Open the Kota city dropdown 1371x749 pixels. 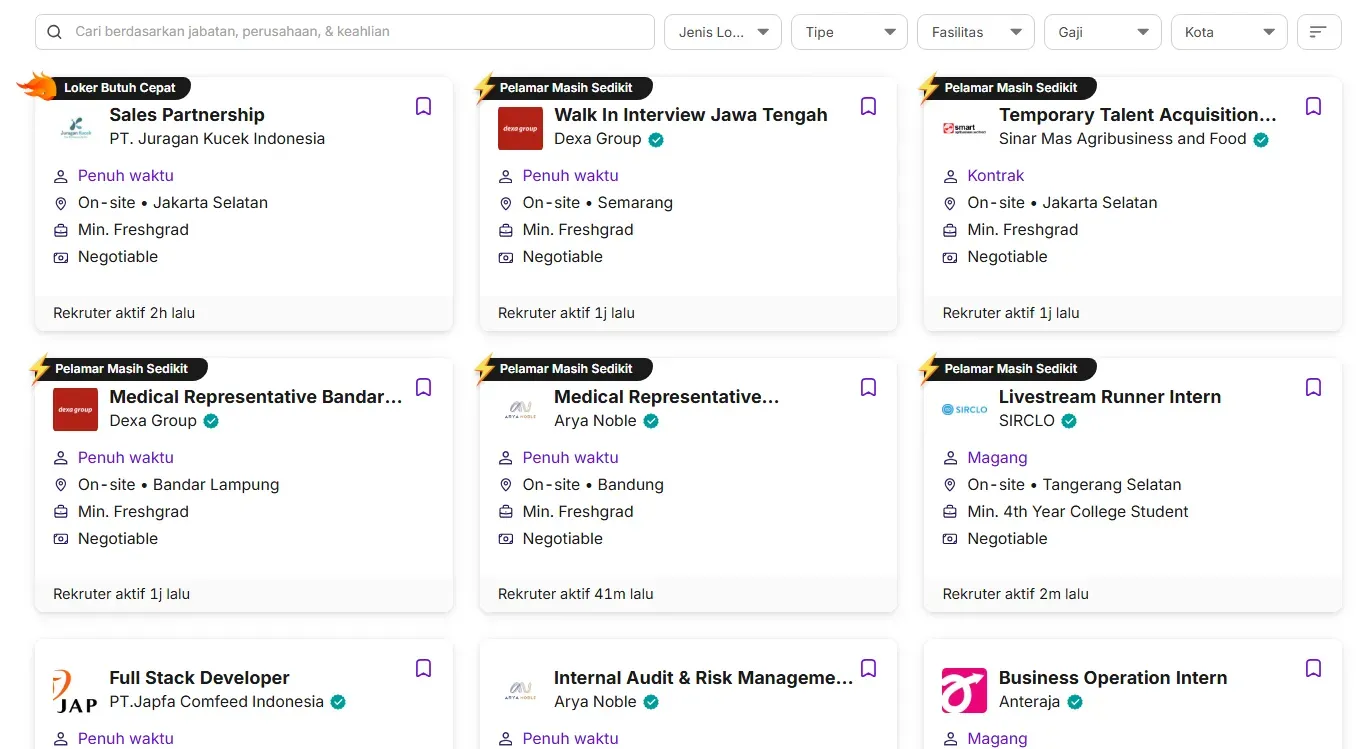[x=1228, y=32]
